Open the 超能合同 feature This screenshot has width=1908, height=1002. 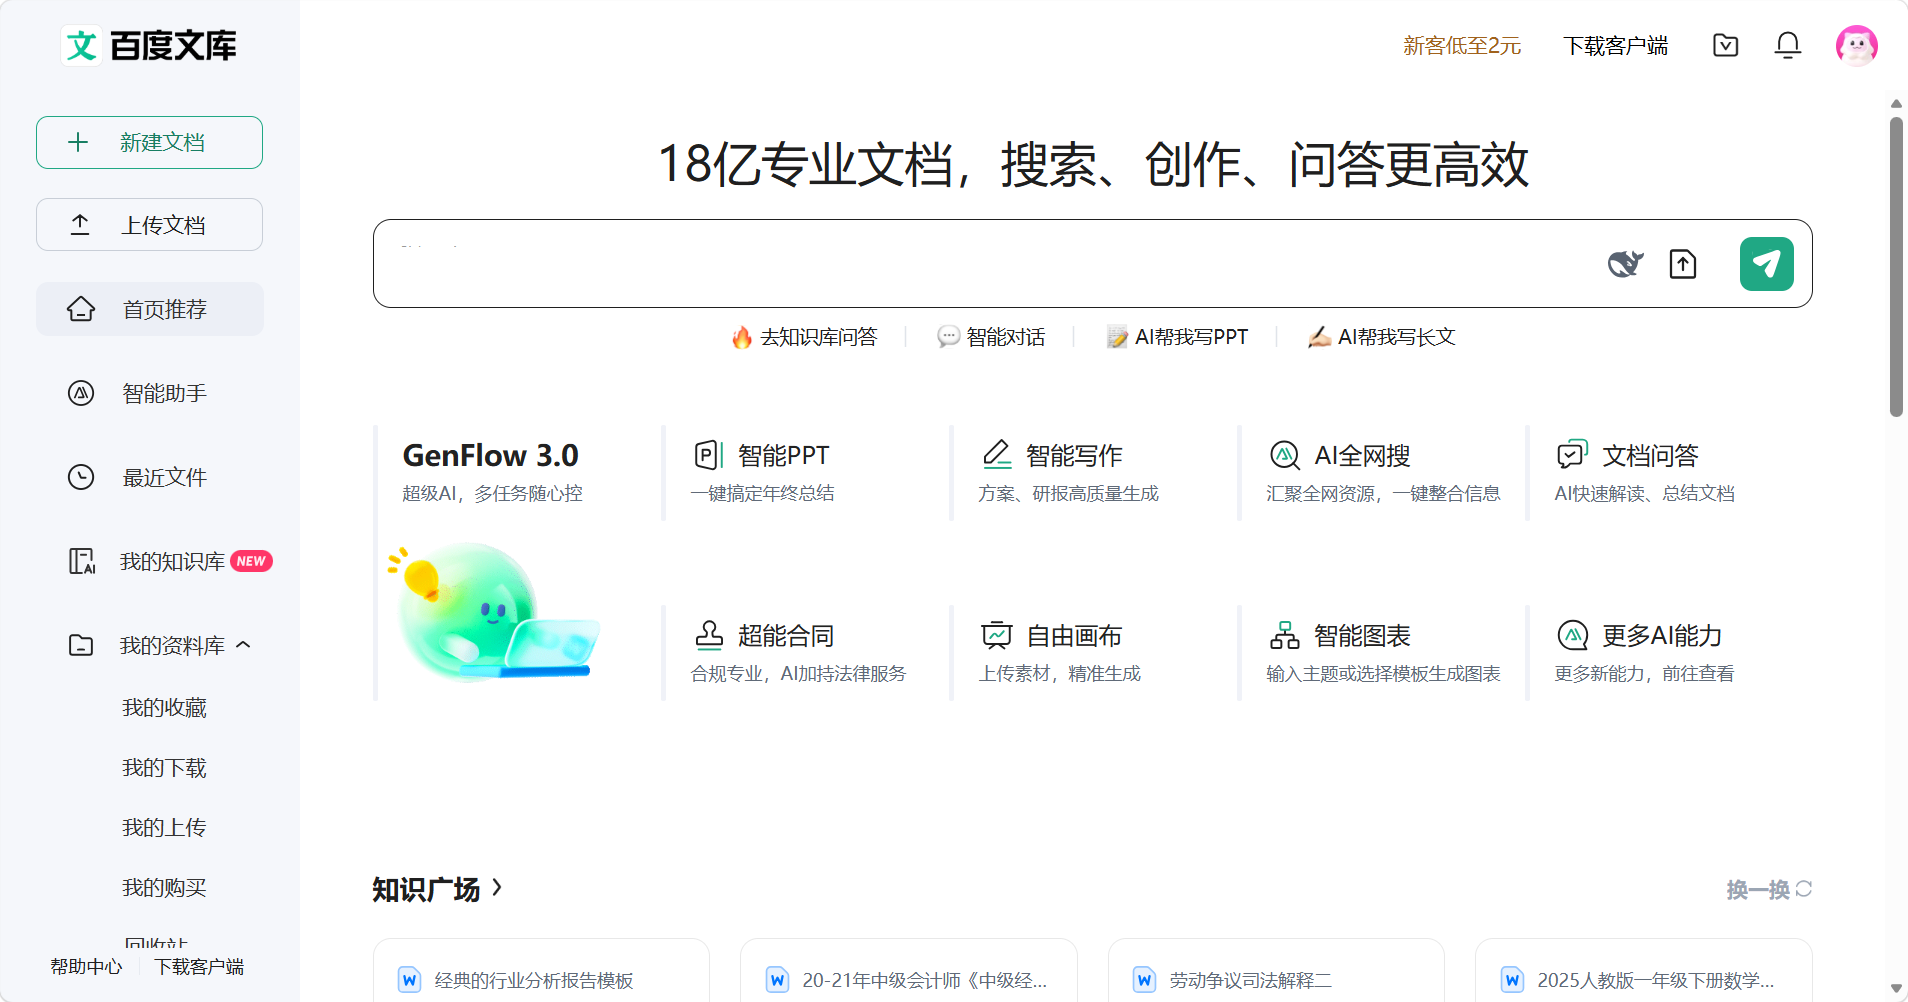(785, 634)
